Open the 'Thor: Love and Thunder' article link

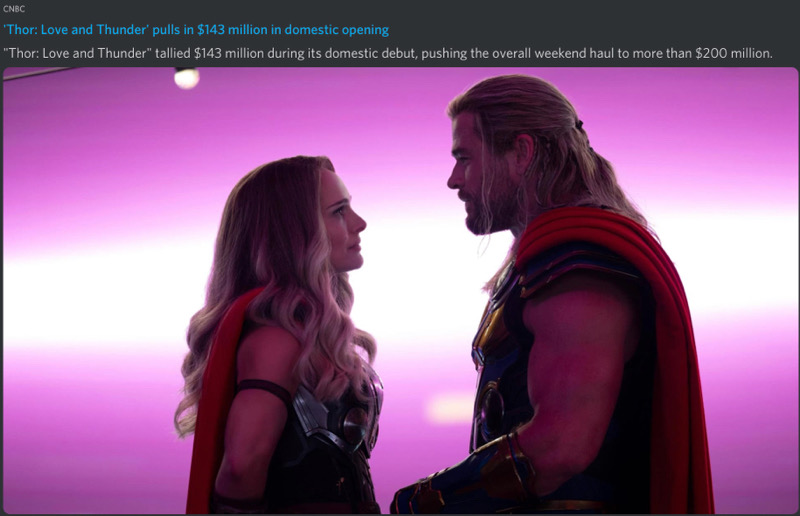pyautogui.click(x=196, y=30)
